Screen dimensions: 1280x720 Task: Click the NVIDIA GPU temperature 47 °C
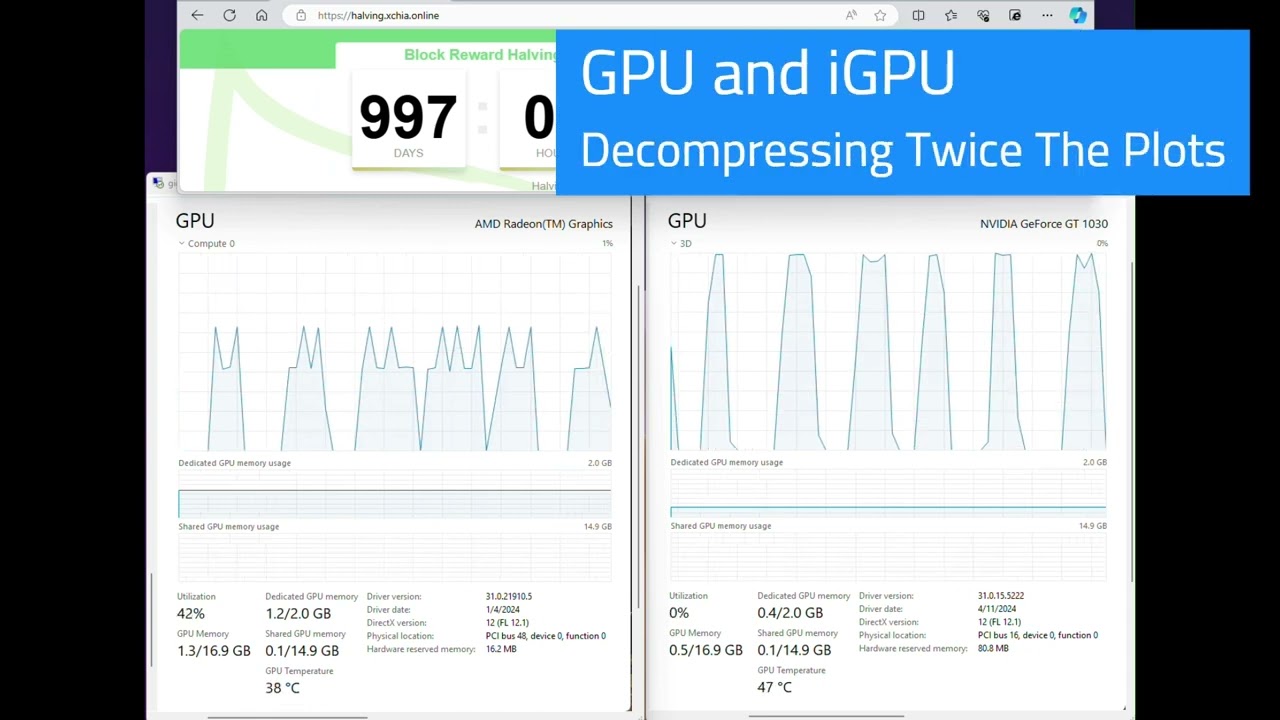tap(774, 687)
